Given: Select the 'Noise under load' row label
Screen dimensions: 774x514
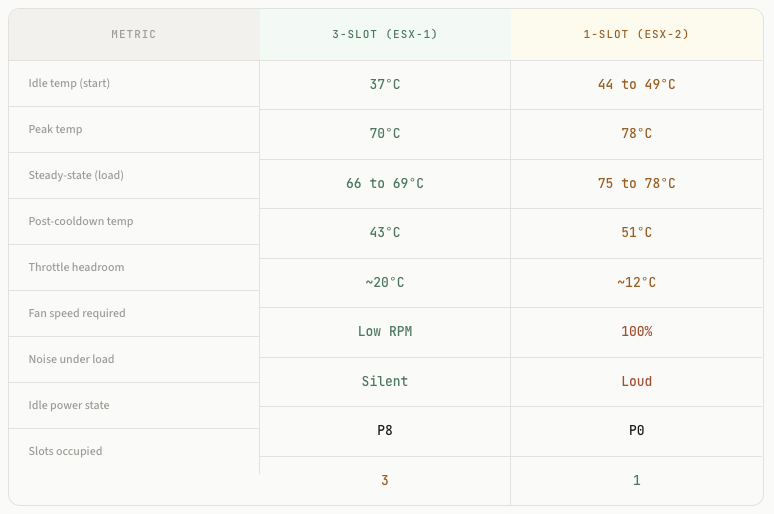Looking at the screenshot, I should pyautogui.click(x=72, y=359).
